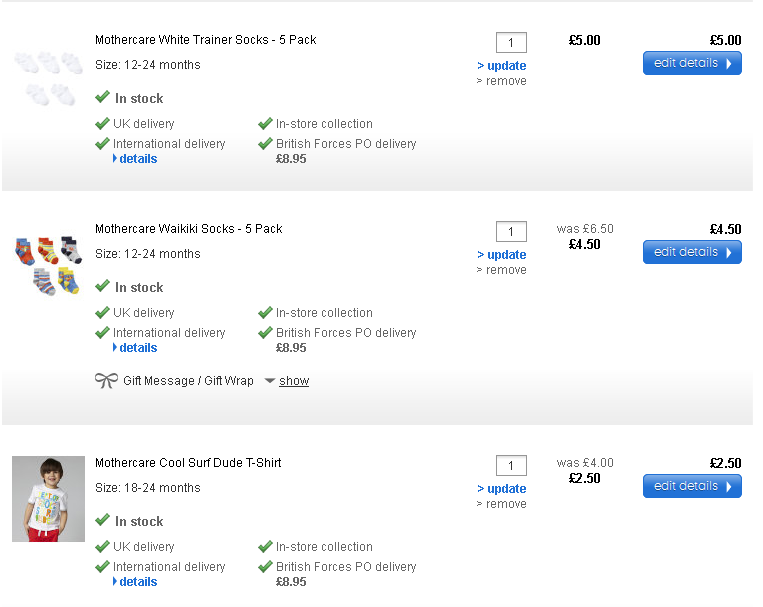Click quantity field for White Trainer Socks

point(511,43)
